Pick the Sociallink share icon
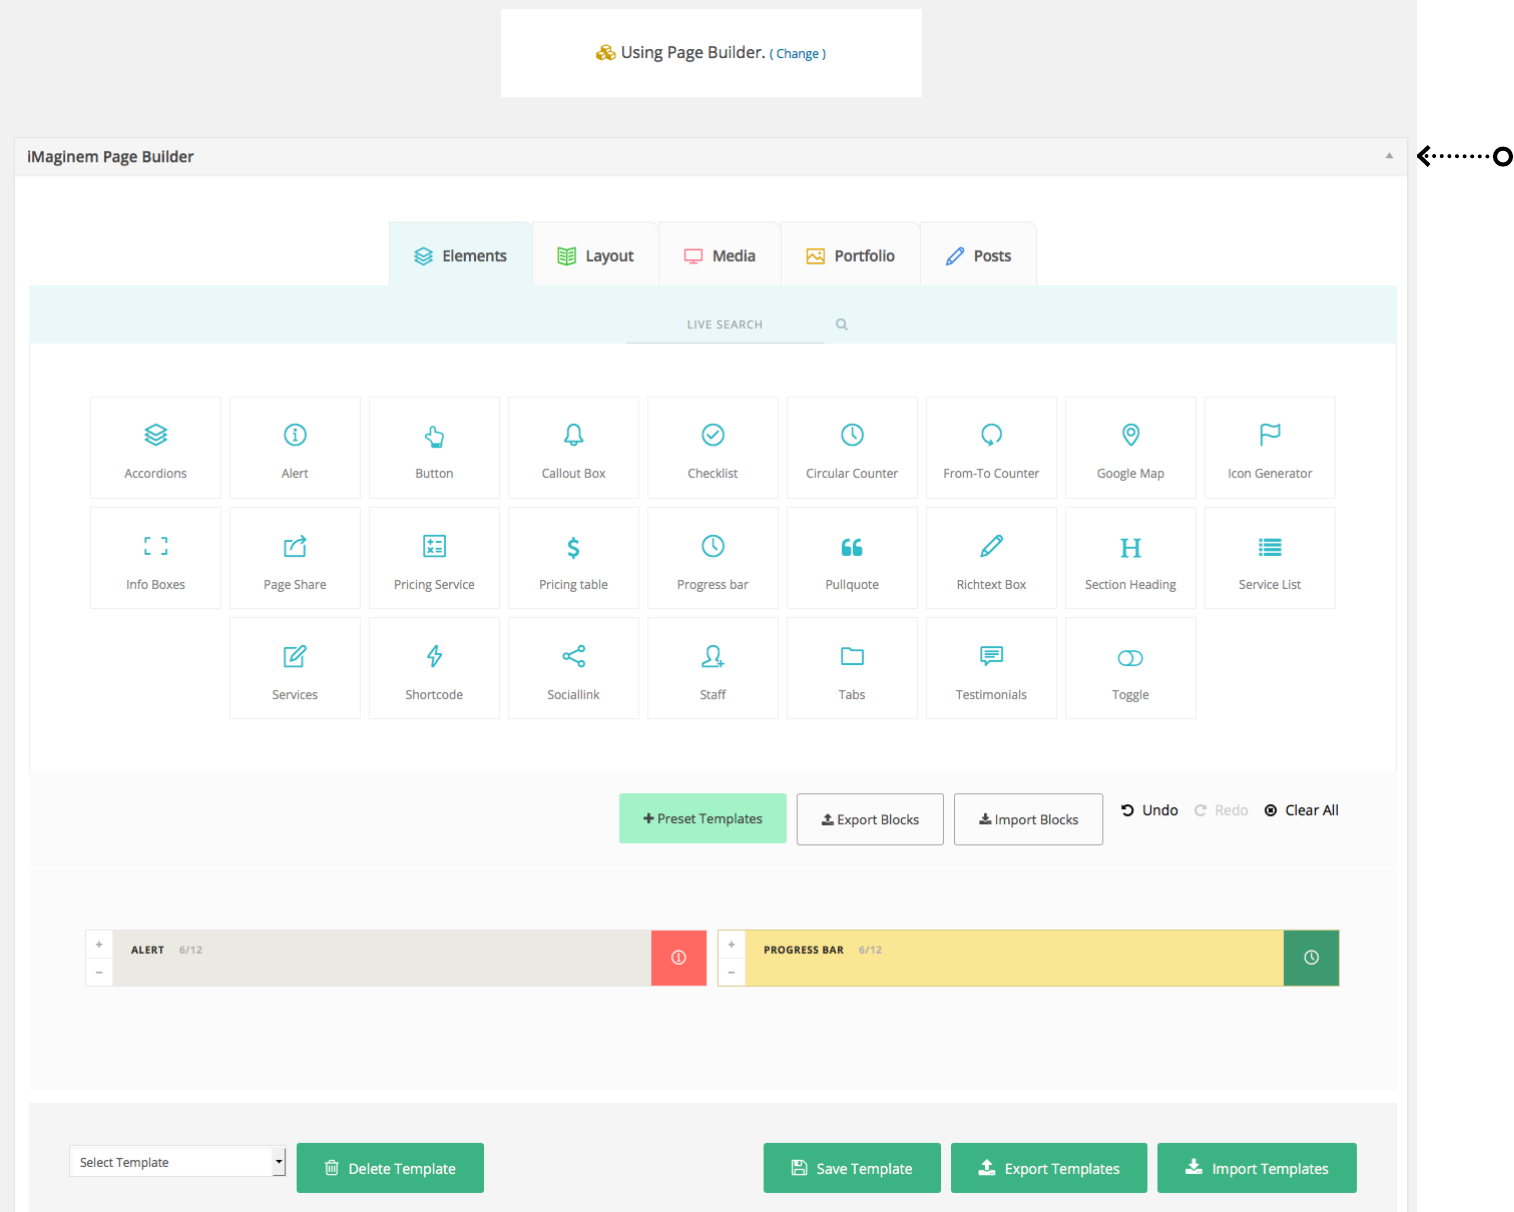1514x1212 pixels. pos(573,656)
